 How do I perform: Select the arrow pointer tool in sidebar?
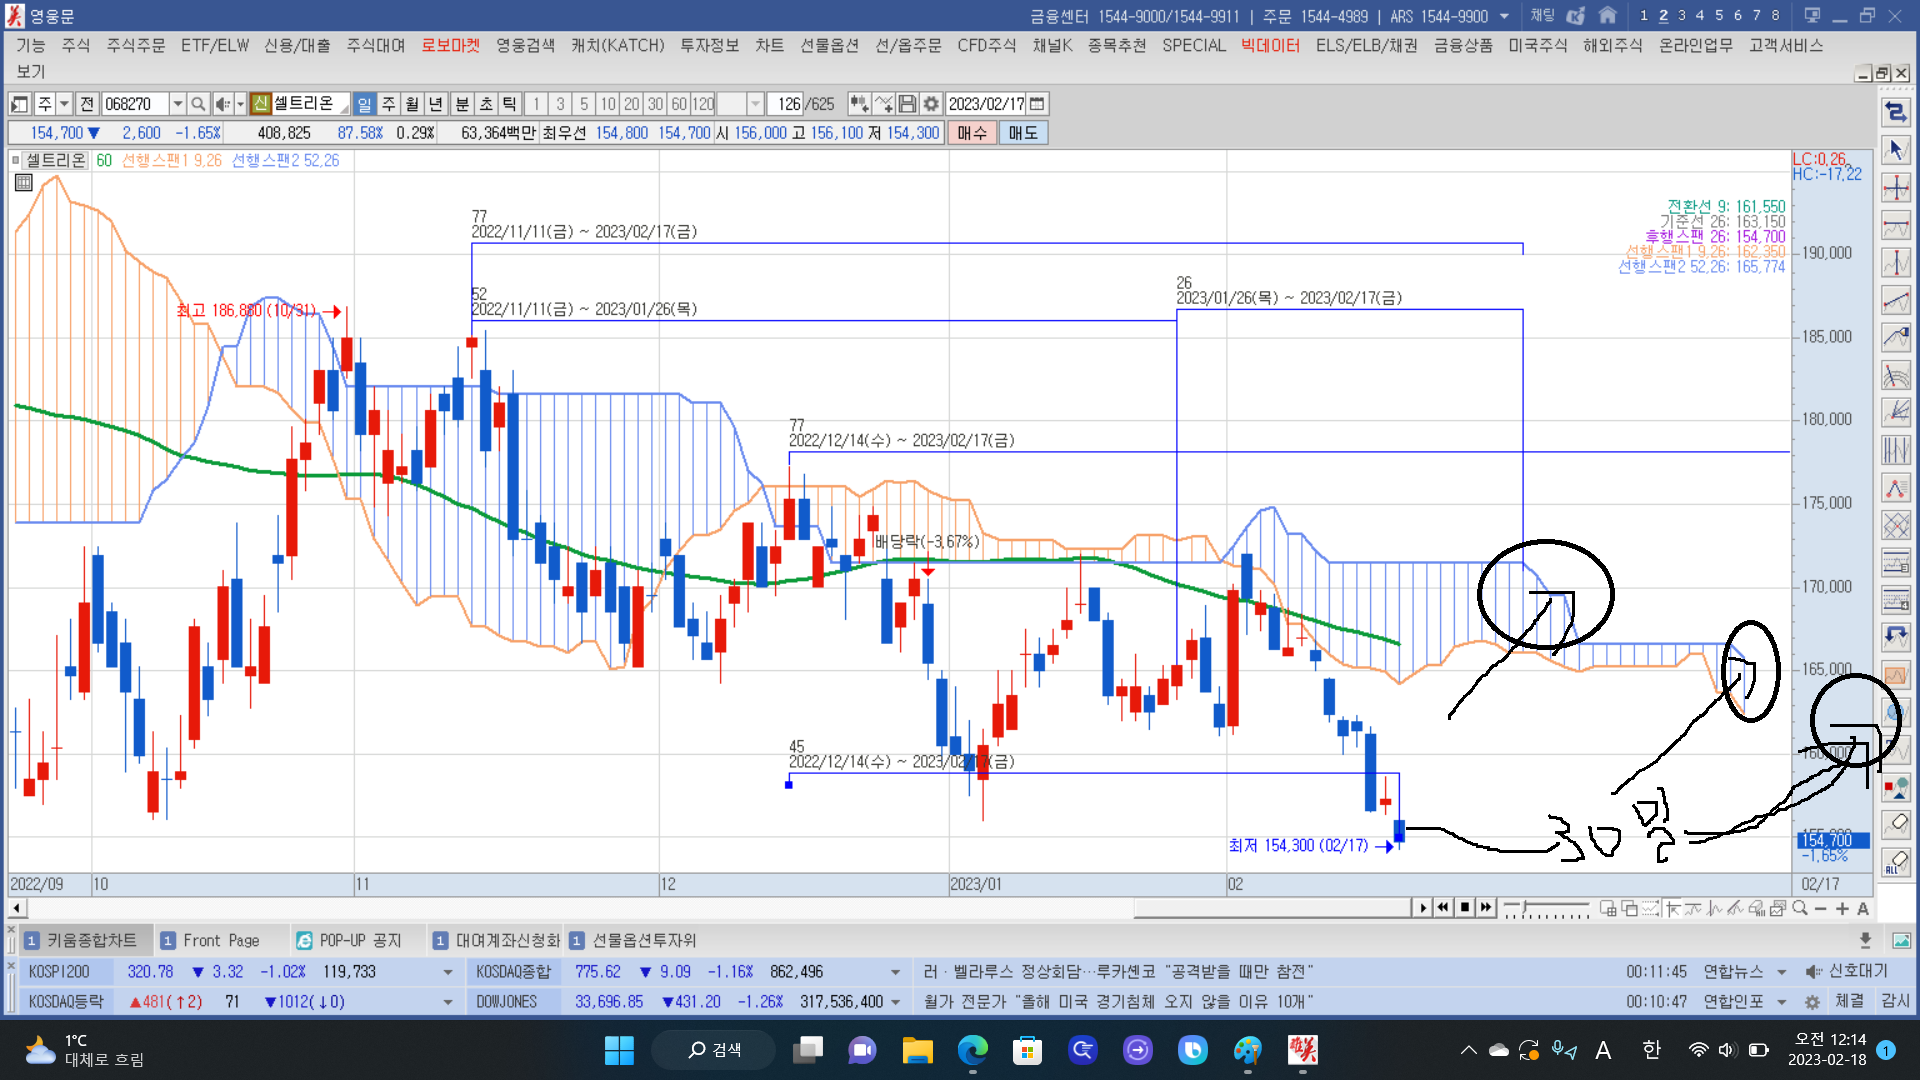tap(1896, 150)
